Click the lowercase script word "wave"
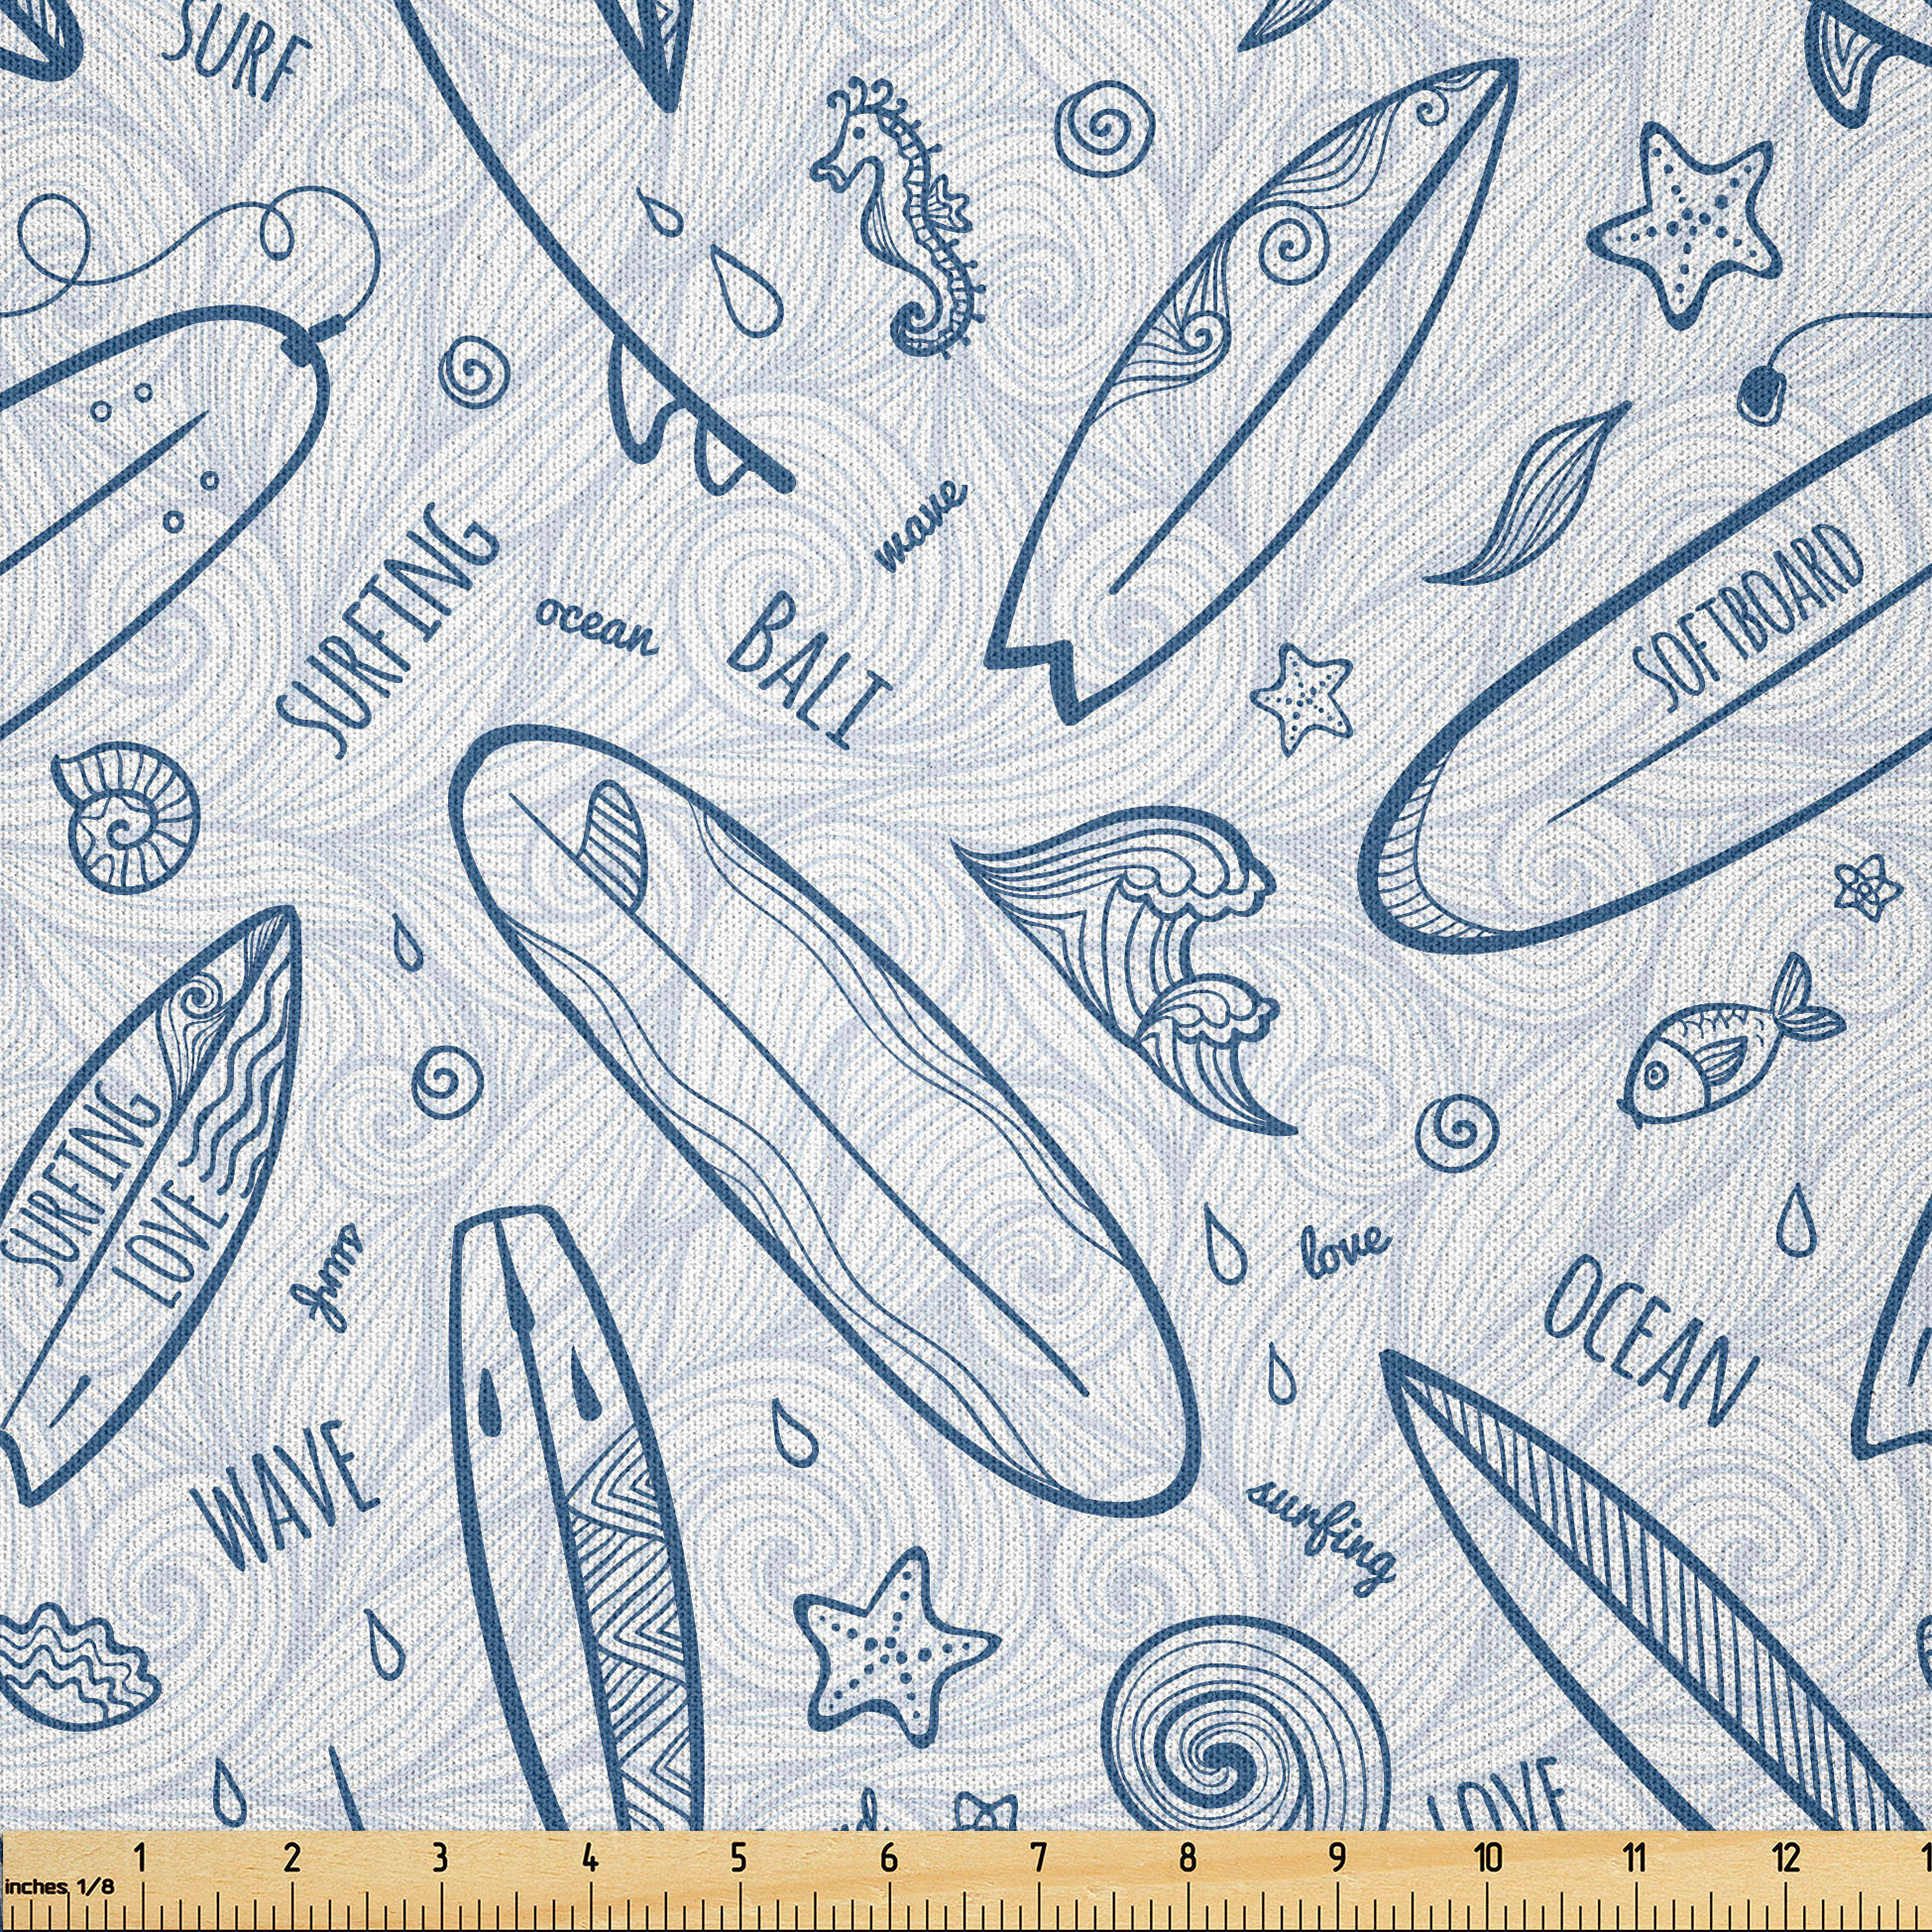This screenshot has height=1932, width=1932. [x=921, y=524]
